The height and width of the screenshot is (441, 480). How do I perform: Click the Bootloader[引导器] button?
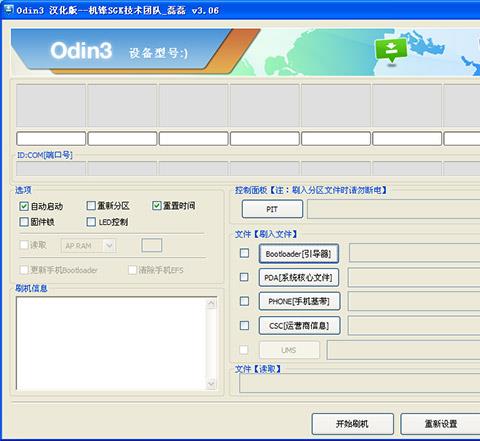(299, 254)
